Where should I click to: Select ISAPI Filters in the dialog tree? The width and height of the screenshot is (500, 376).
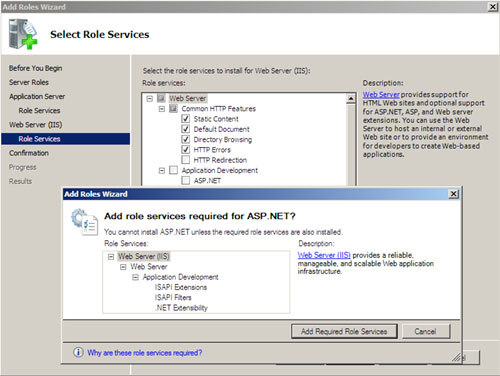point(173,297)
